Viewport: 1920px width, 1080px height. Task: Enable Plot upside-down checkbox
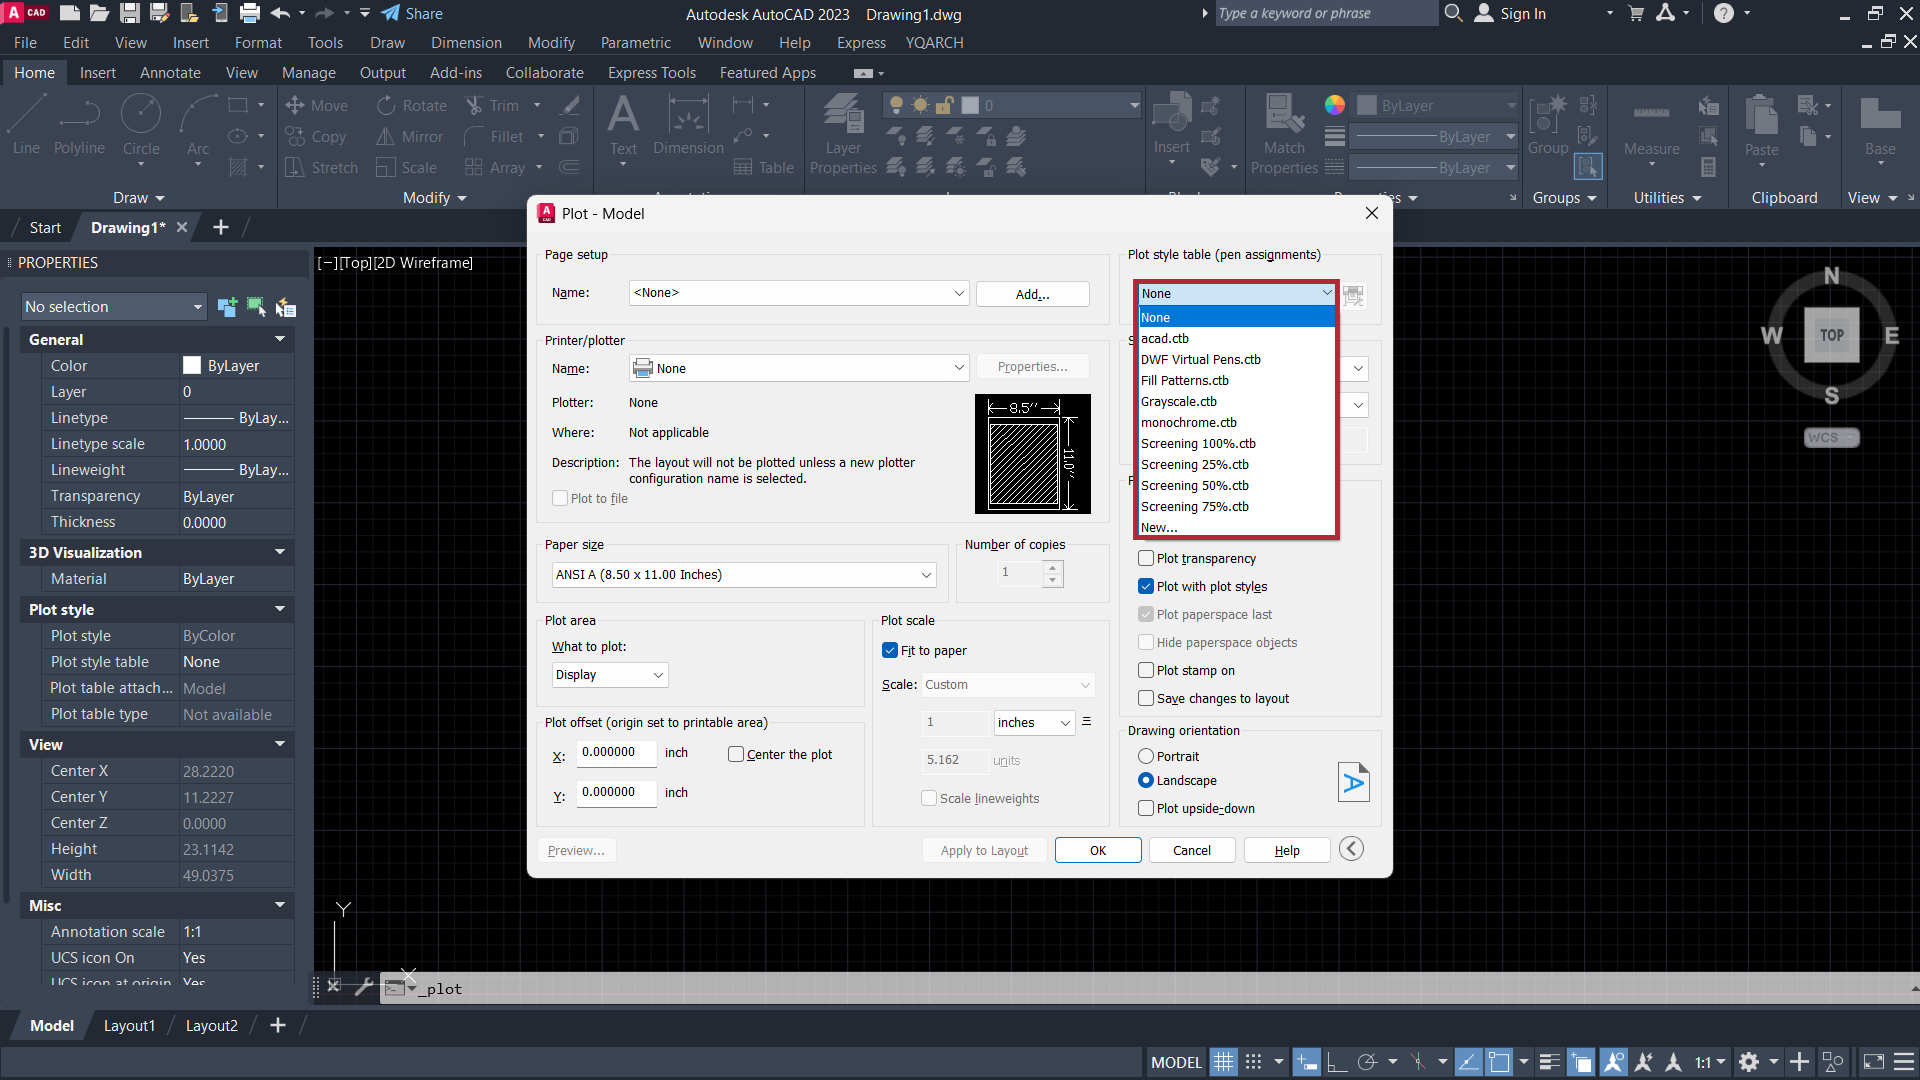[x=1146, y=808]
